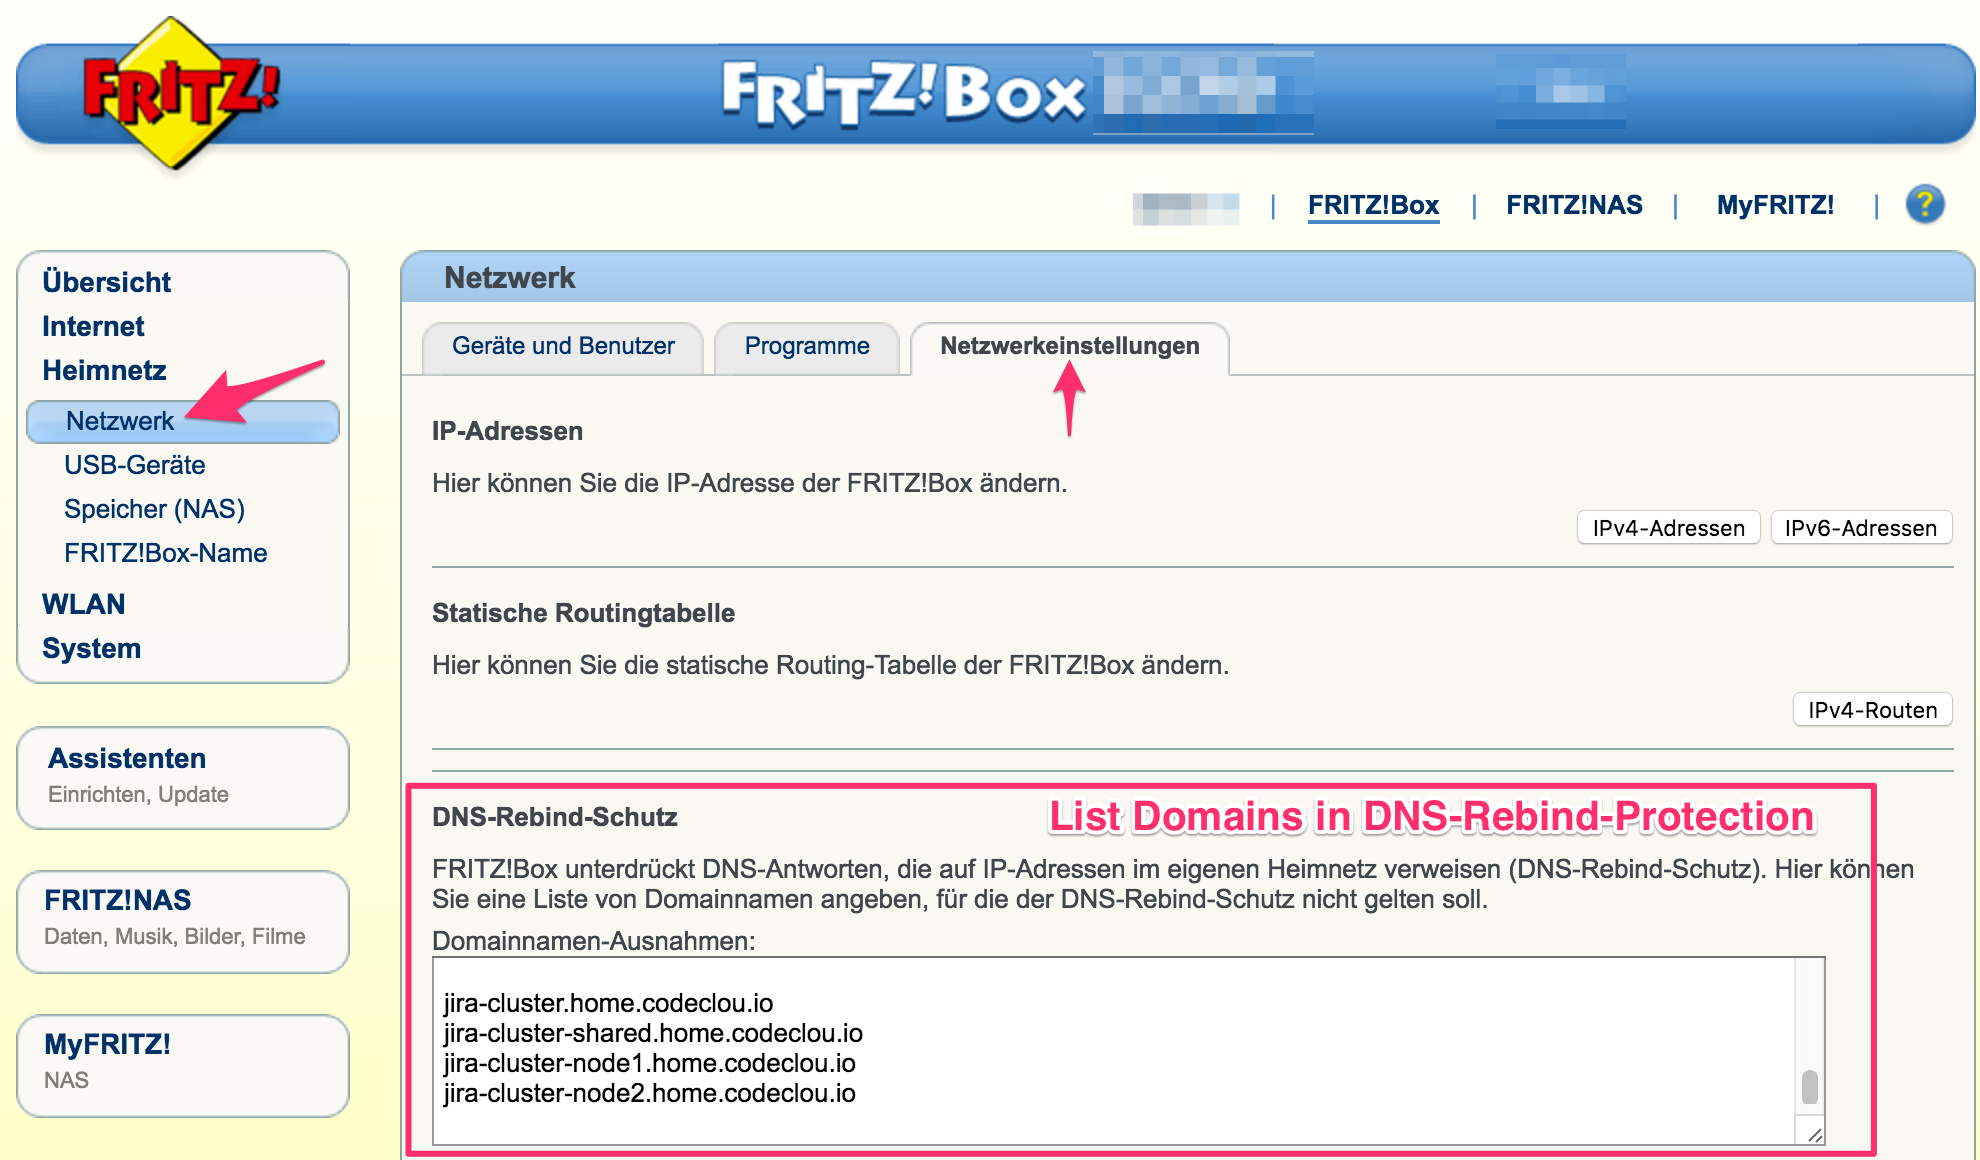
Task: Open the FRITZ!Box menu in the top navigation
Action: pyautogui.click(x=1373, y=205)
